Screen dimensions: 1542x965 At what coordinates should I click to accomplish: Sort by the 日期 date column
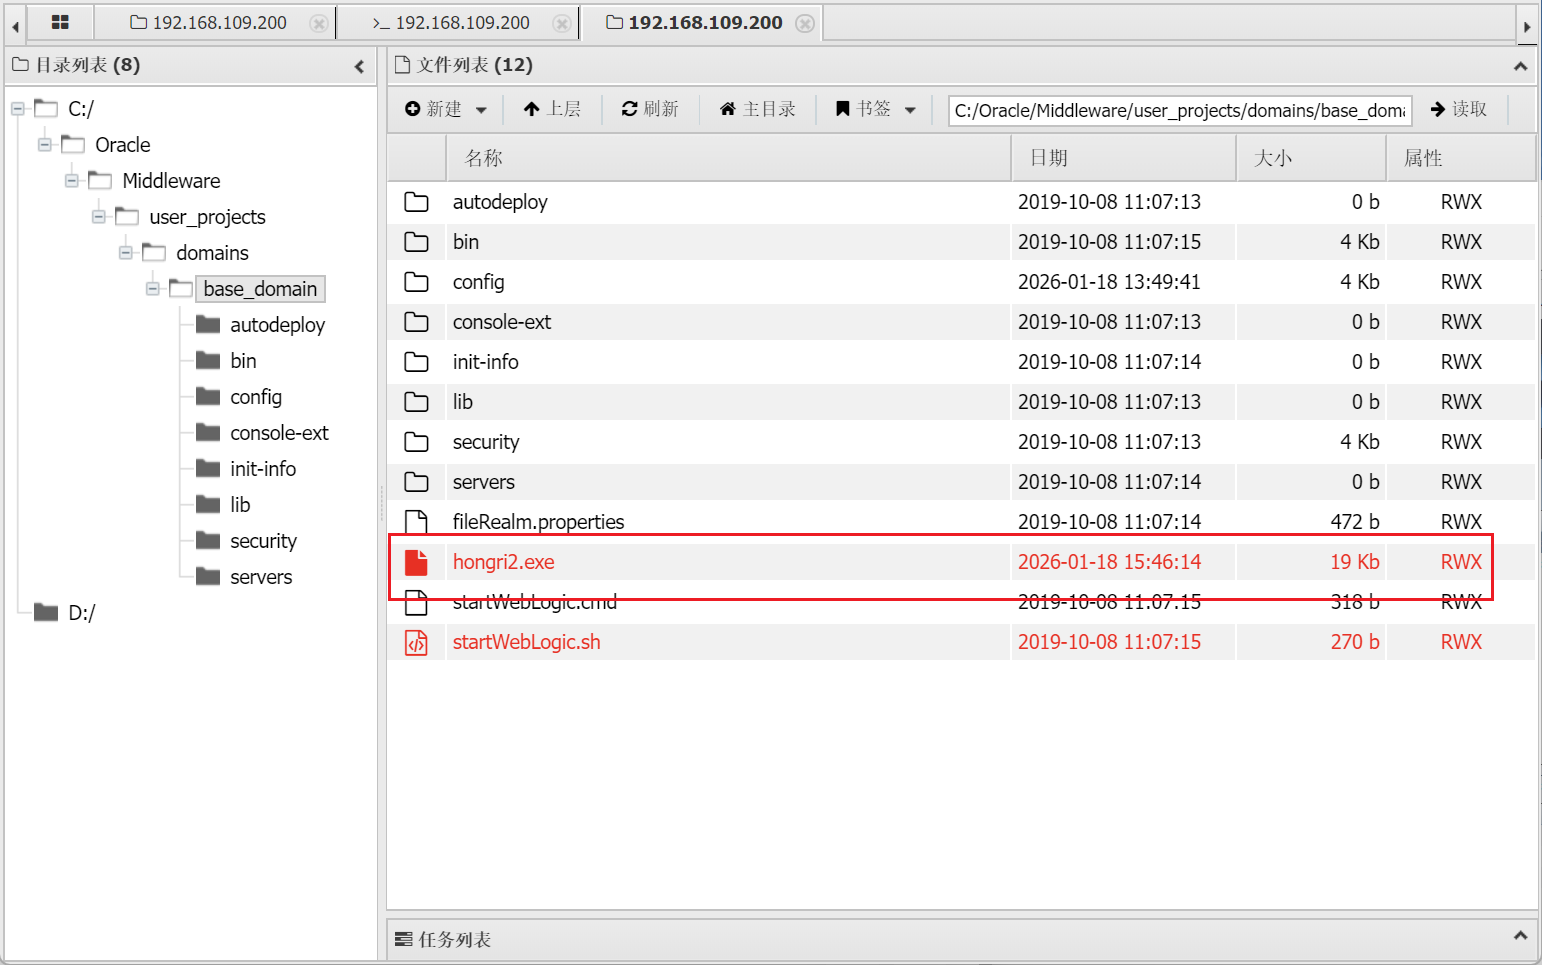pyautogui.click(x=1124, y=158)
